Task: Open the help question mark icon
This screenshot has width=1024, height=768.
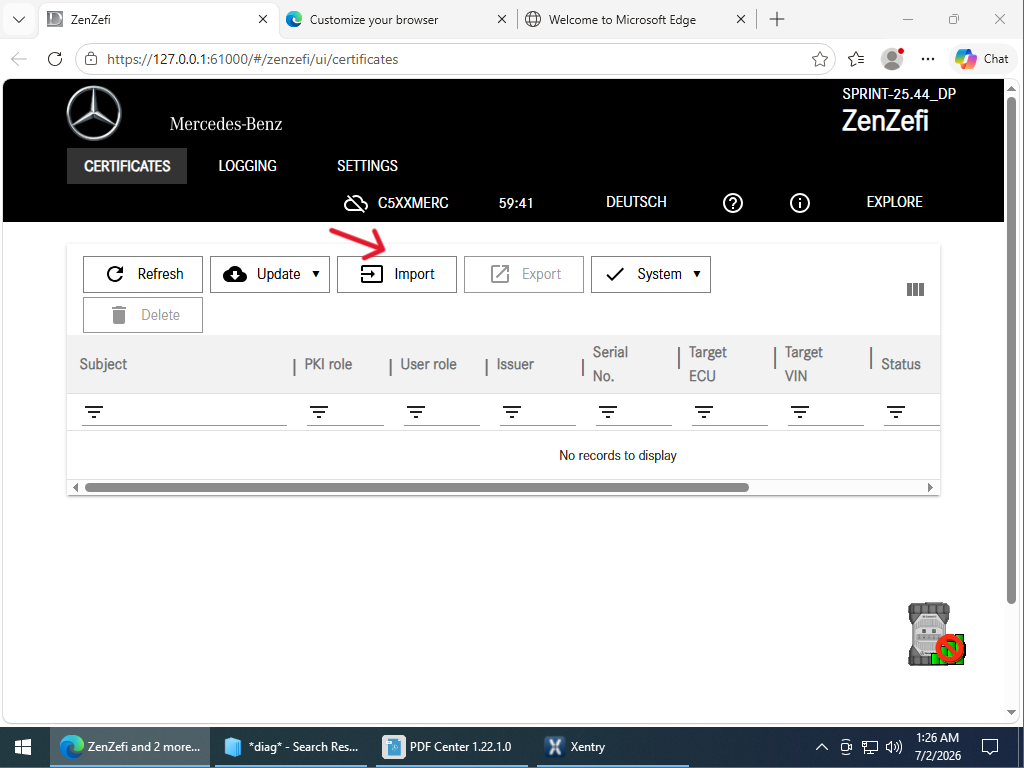Action: (x=733, y=203)
